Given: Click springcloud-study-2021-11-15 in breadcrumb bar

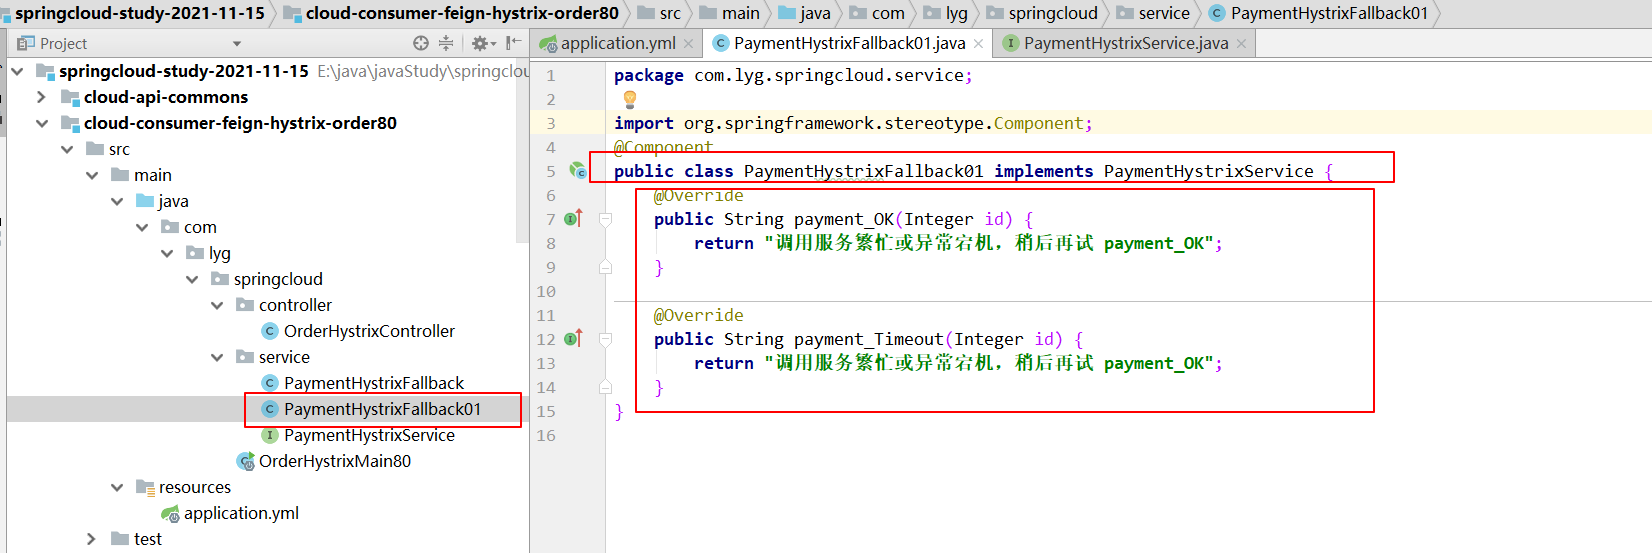Looking at the screenshot, I should (139, 13).
